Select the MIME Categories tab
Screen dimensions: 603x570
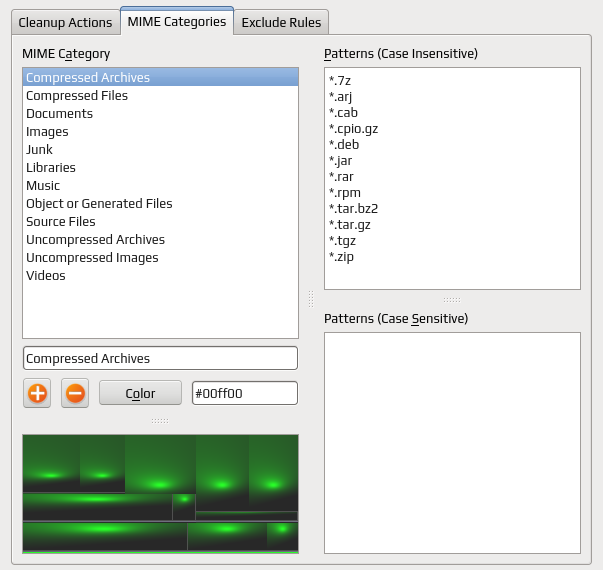pos(177,22)
